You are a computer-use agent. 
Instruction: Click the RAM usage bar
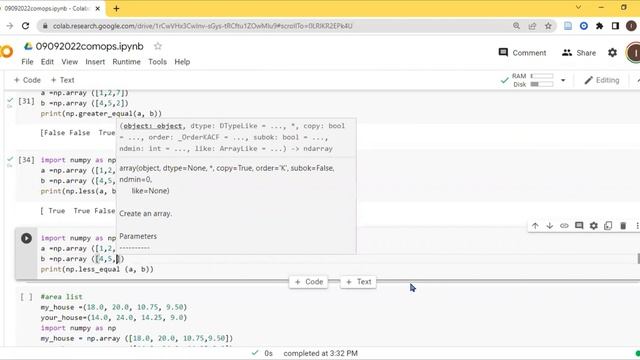pyautogui.click(x=542, y=76)
